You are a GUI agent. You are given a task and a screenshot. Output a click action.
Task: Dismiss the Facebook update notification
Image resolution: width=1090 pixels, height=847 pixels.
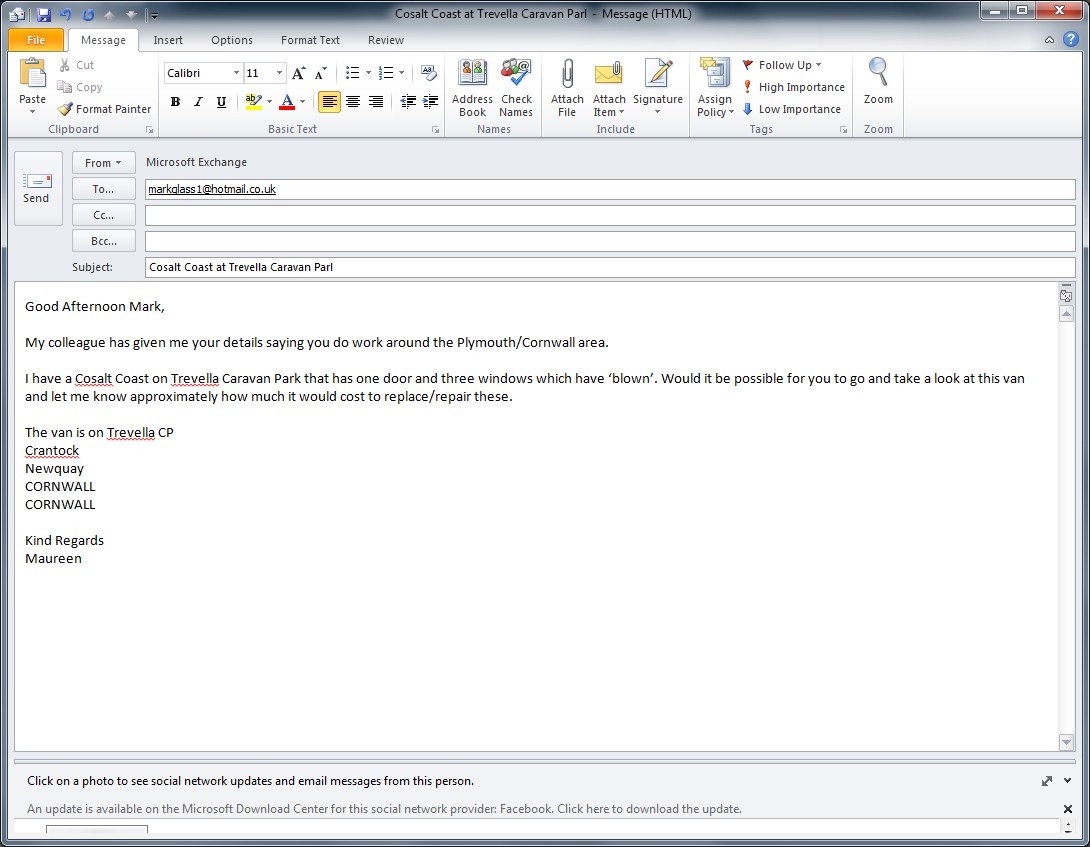(x=1068, y=809)
